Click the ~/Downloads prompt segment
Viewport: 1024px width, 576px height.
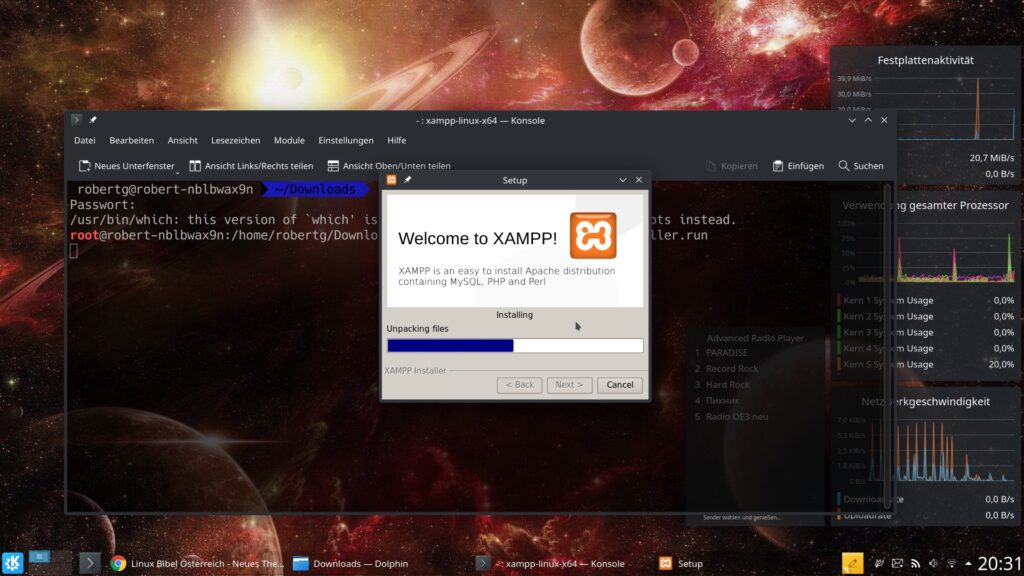point(315,189)
